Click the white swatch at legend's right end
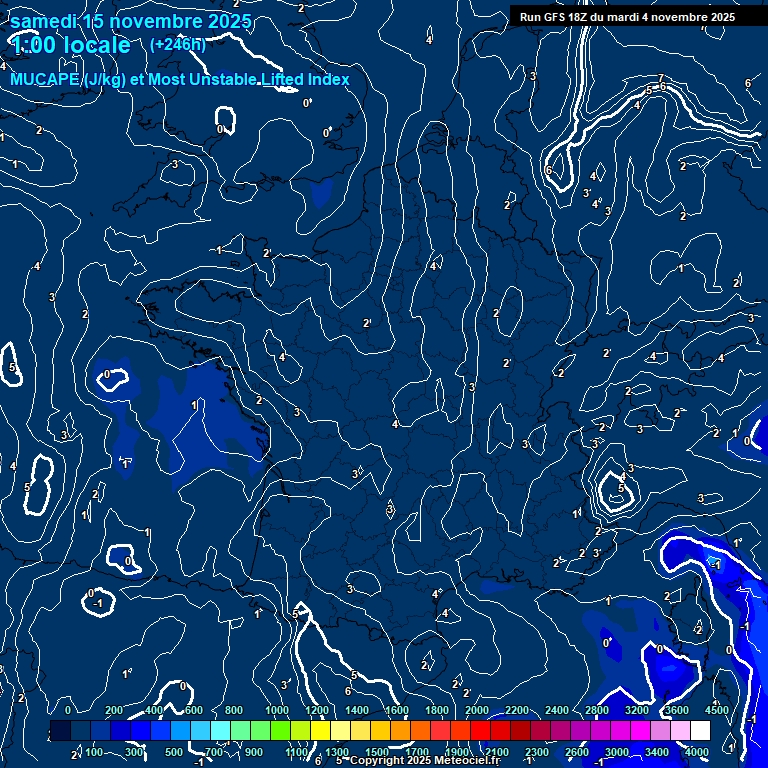This screenshot has height=768, width=768. 700,731
